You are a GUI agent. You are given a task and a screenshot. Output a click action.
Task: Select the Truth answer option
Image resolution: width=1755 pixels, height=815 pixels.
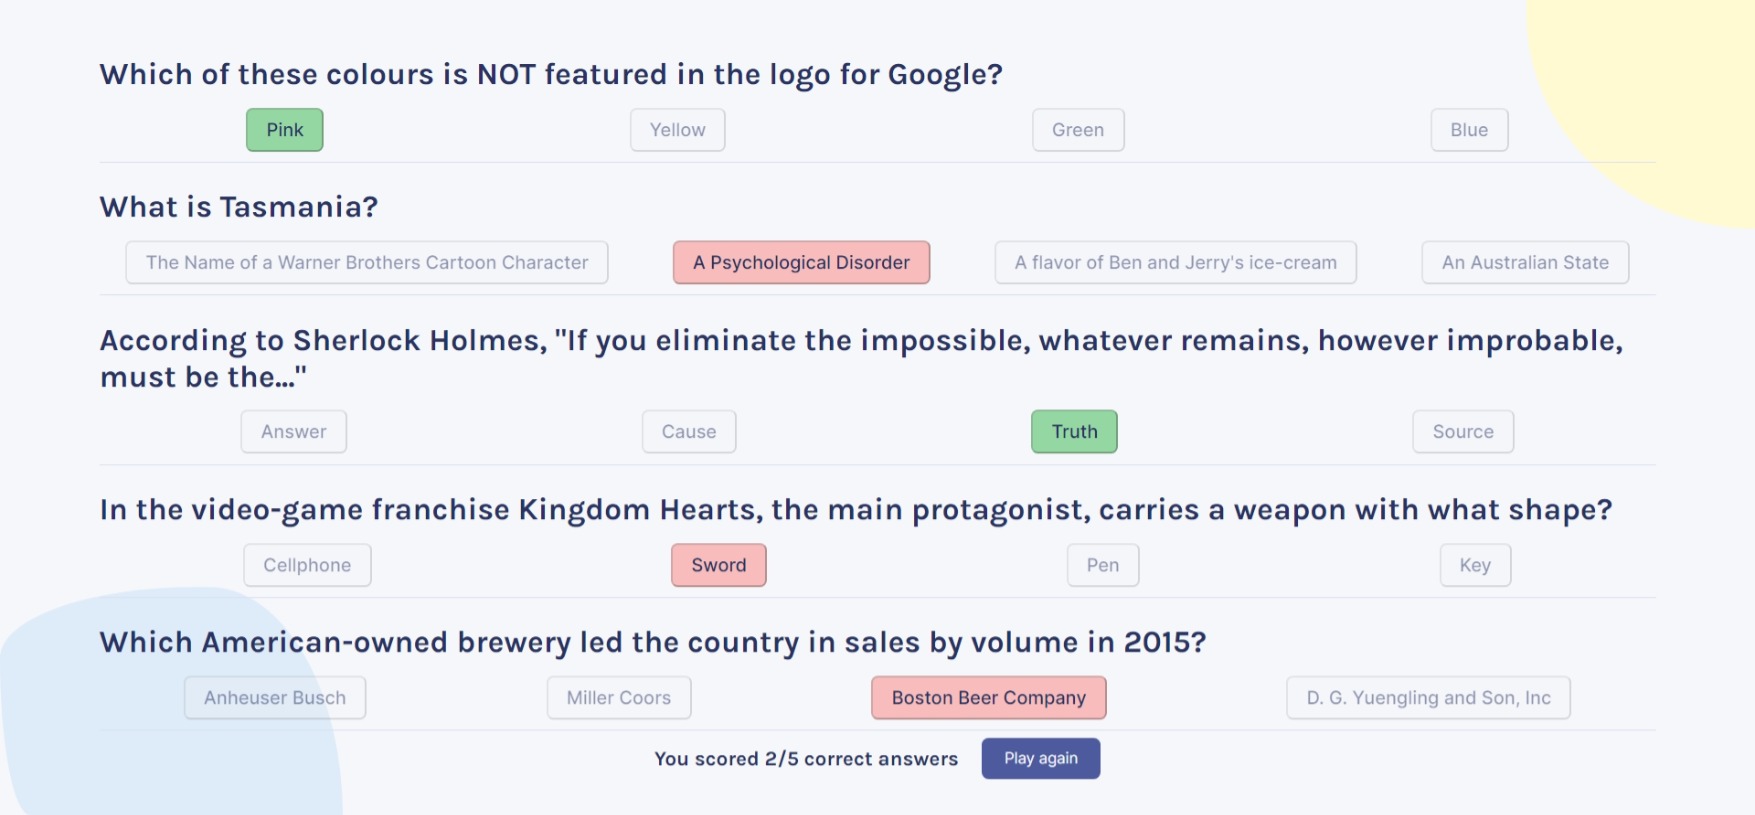tap(1074, 432)
